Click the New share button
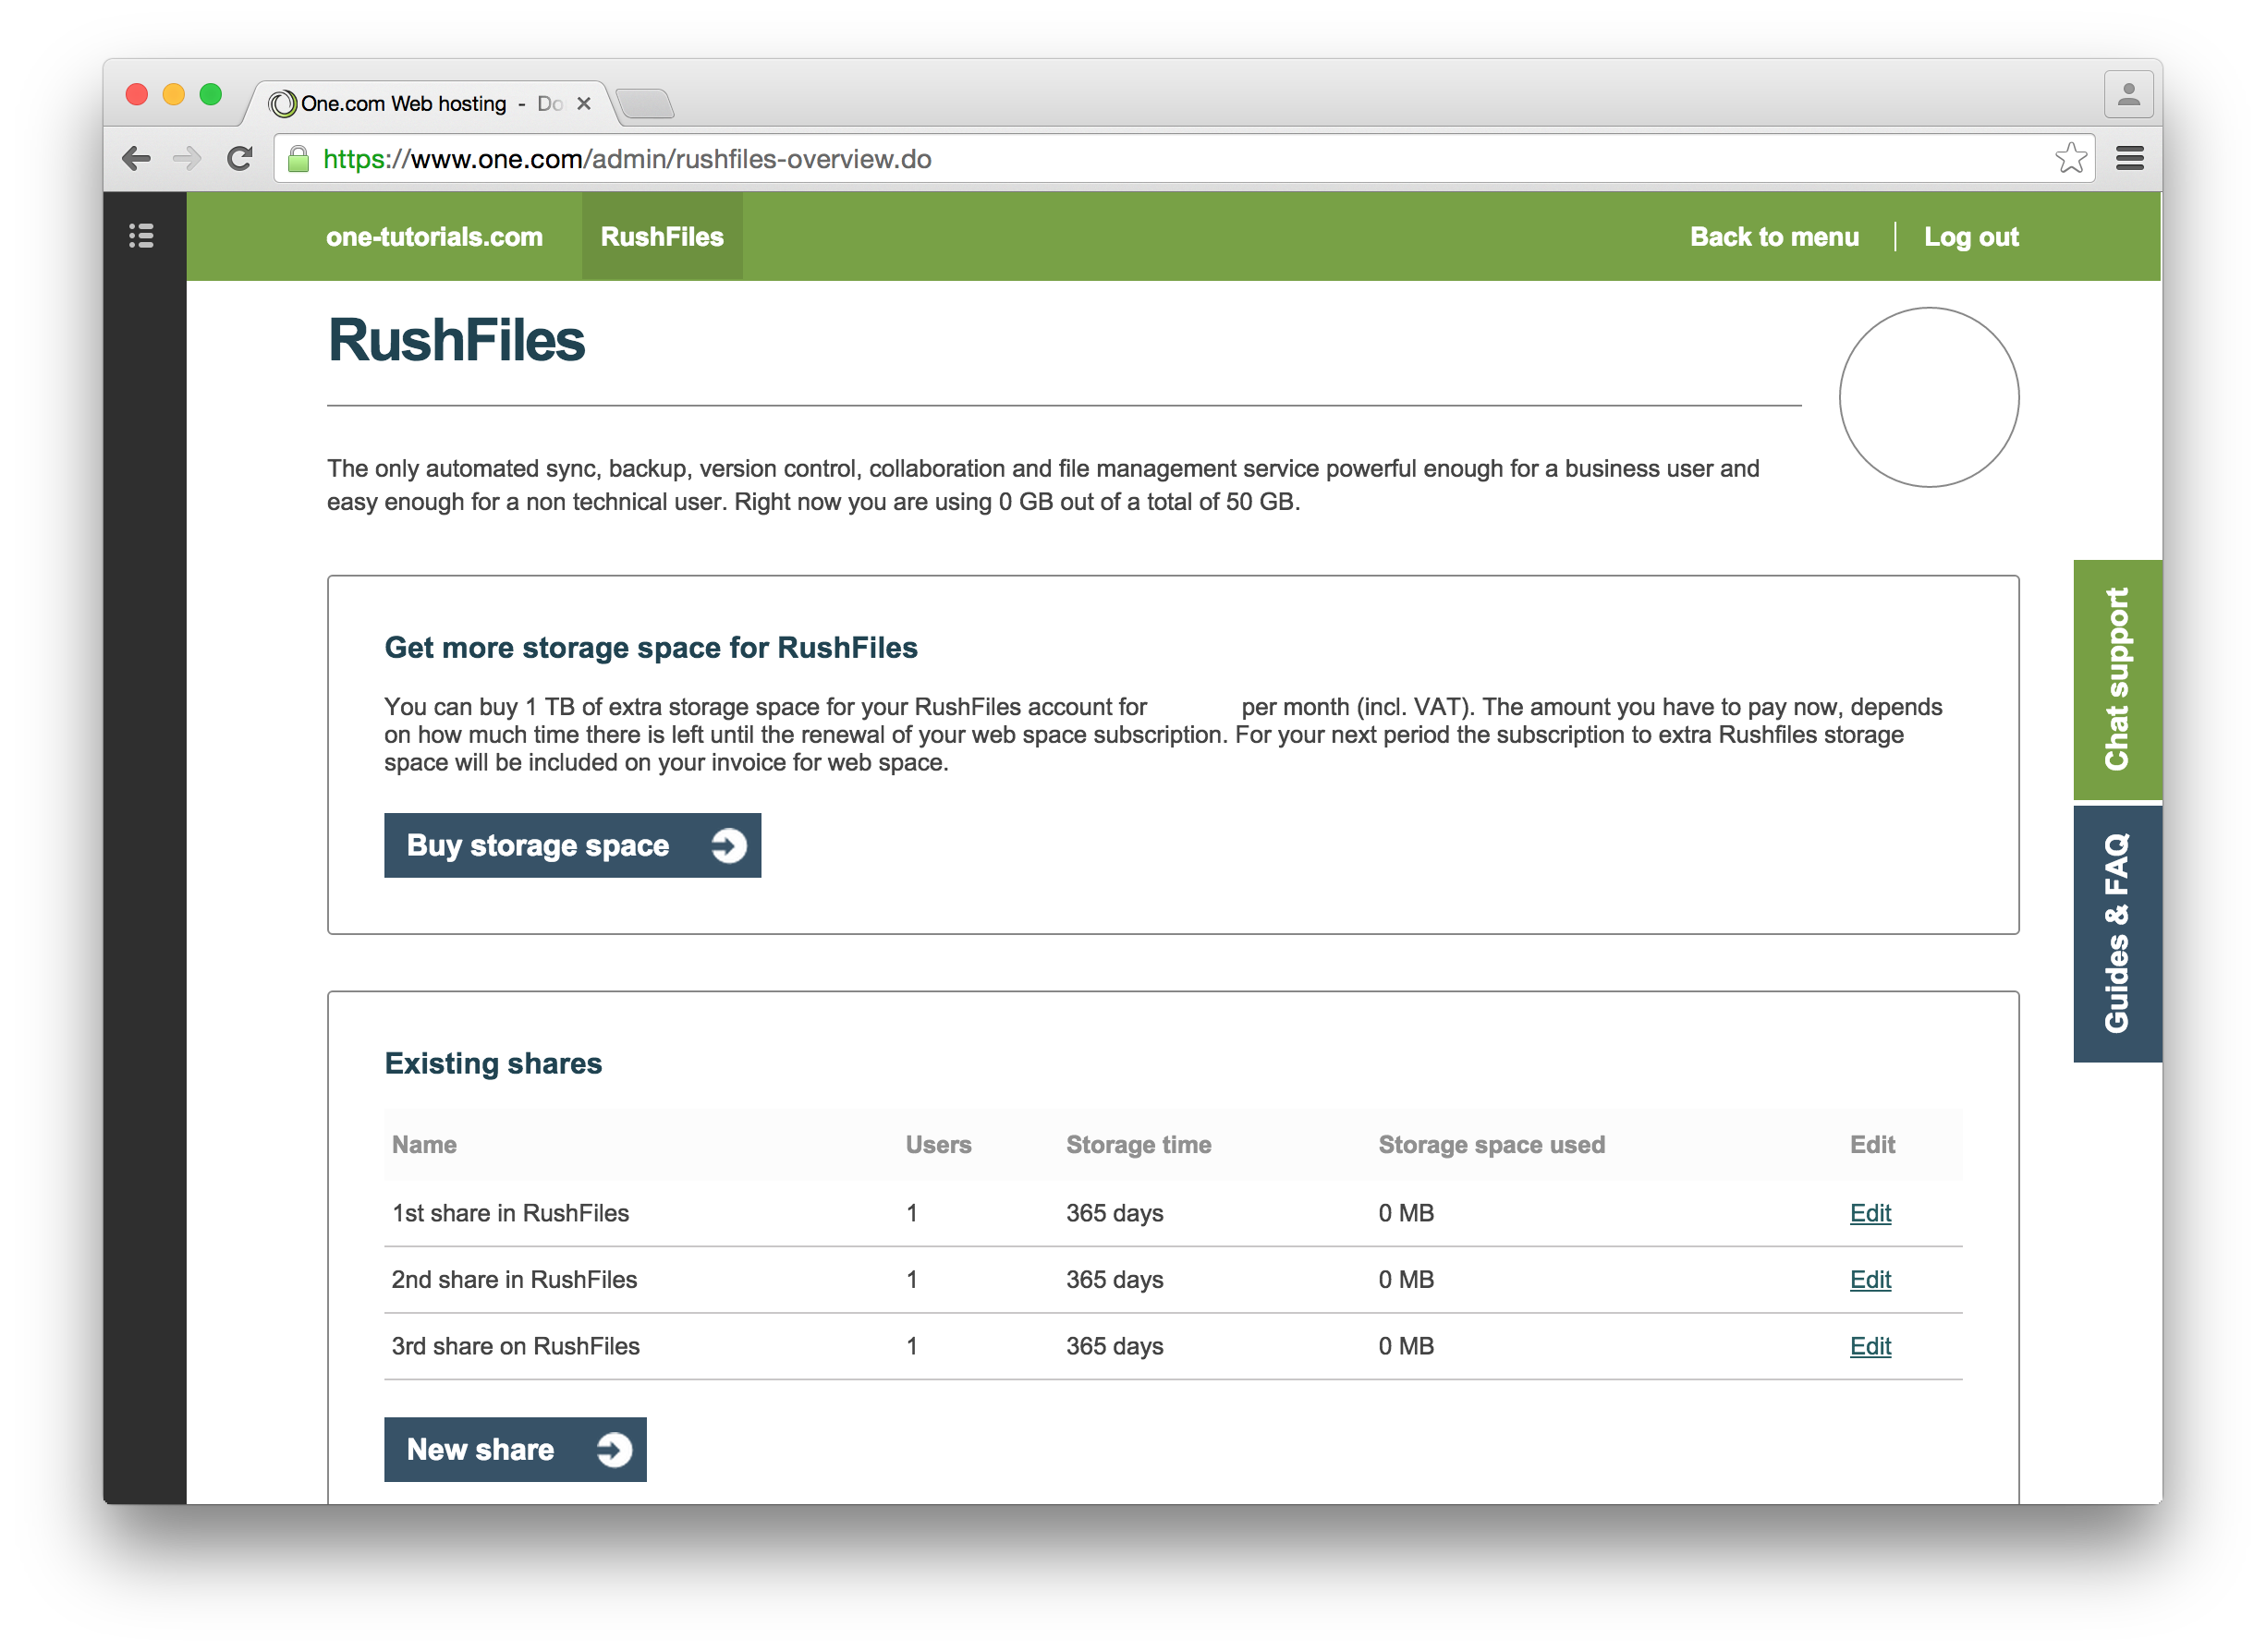This screenshot has height=1652, width=2266. [x=515, y=1449]
